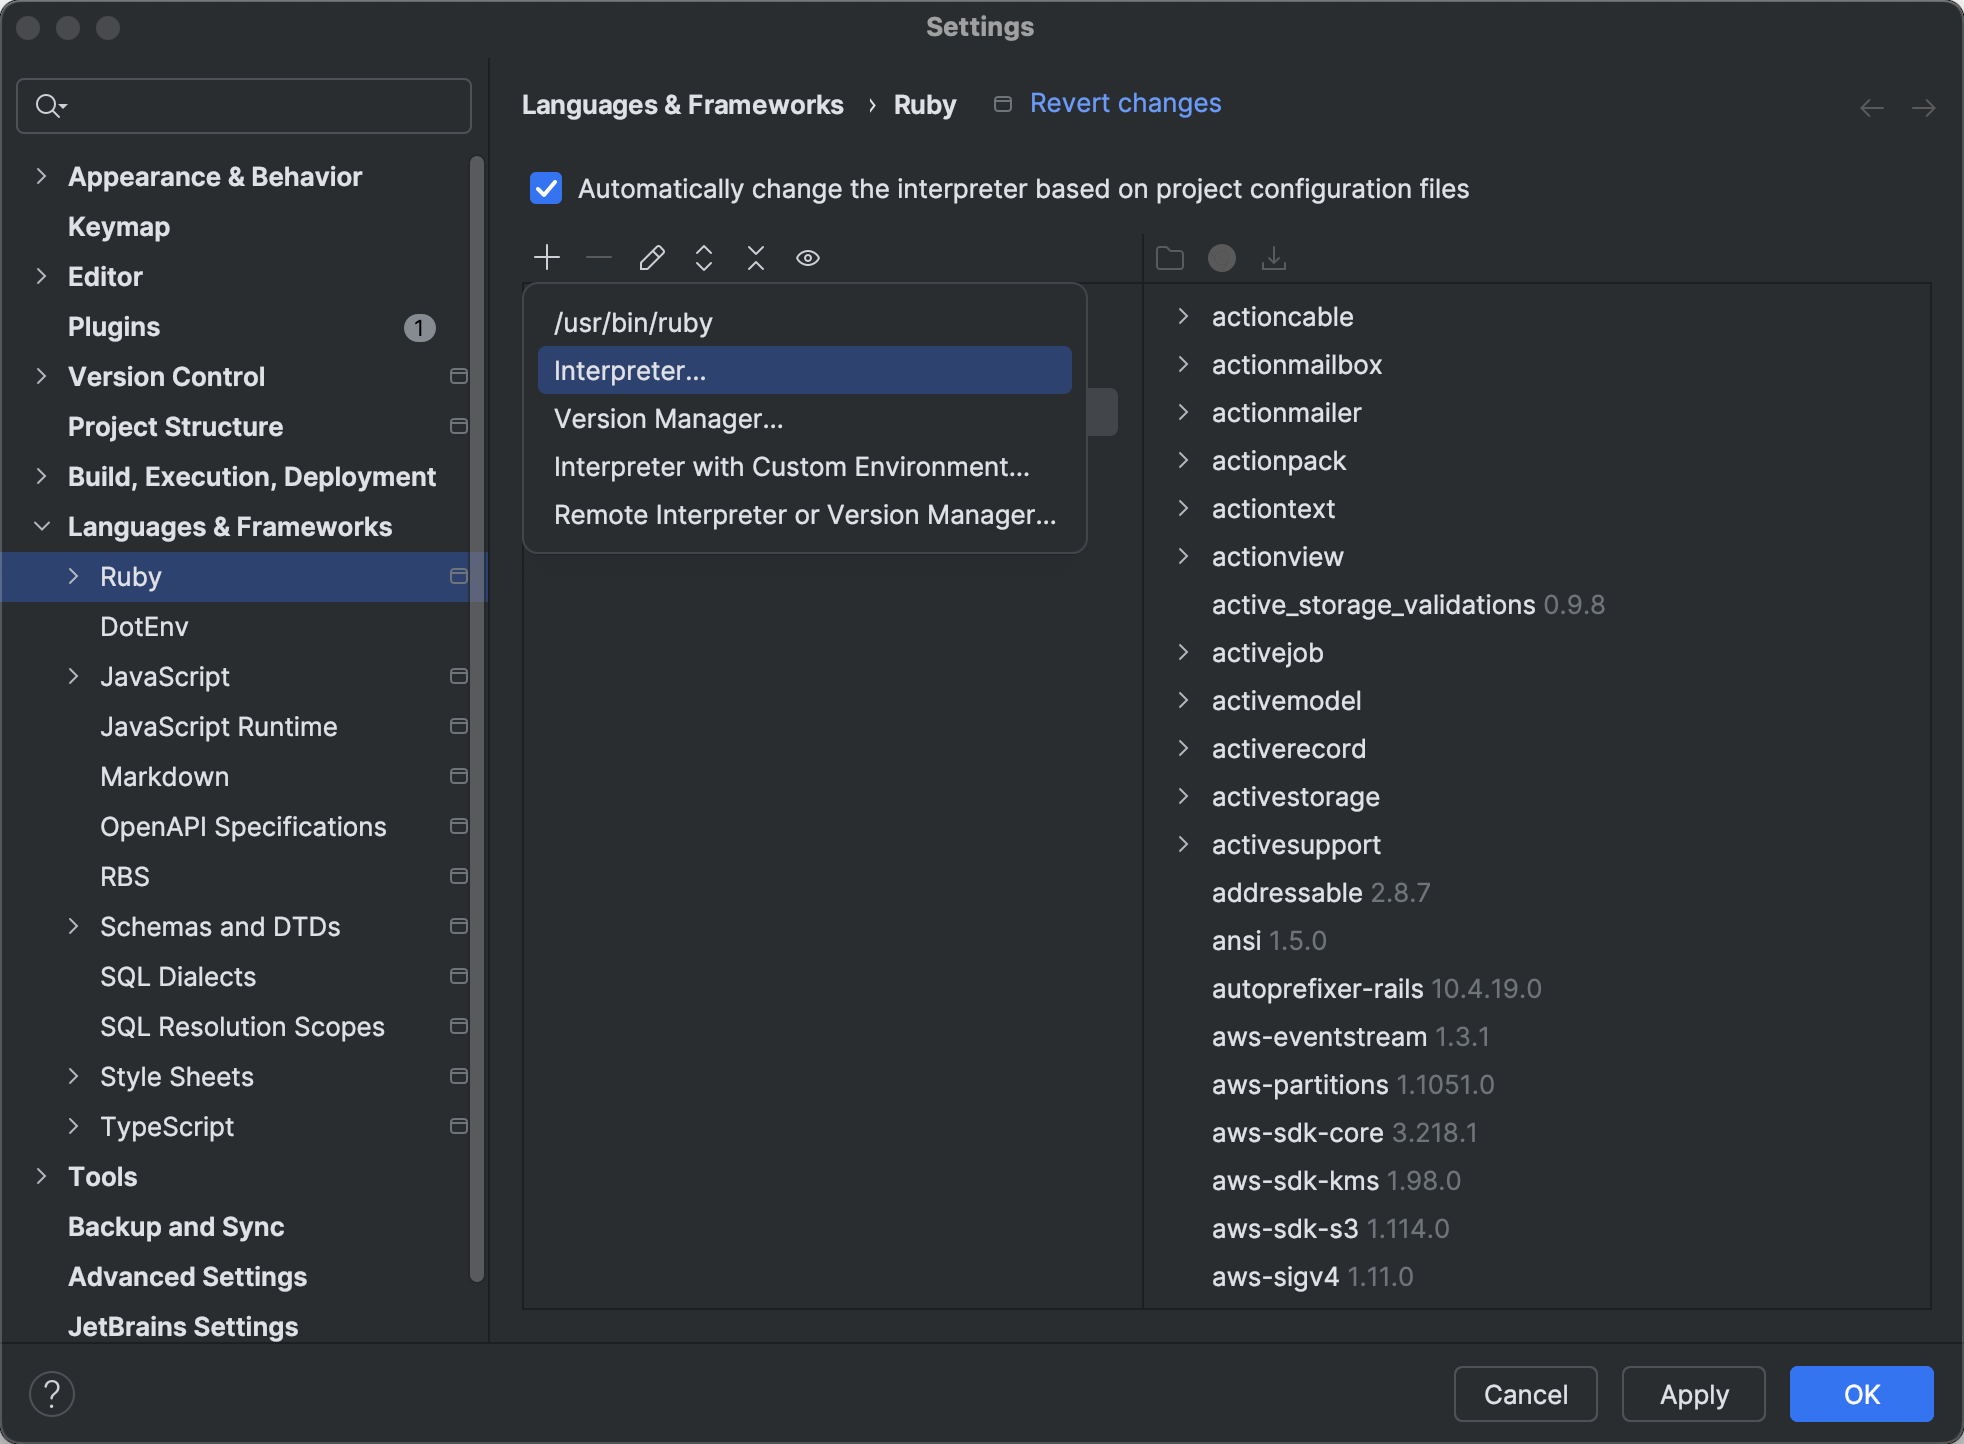Click the project-level icon beside the Ruby row

click(x=459, y=576)
